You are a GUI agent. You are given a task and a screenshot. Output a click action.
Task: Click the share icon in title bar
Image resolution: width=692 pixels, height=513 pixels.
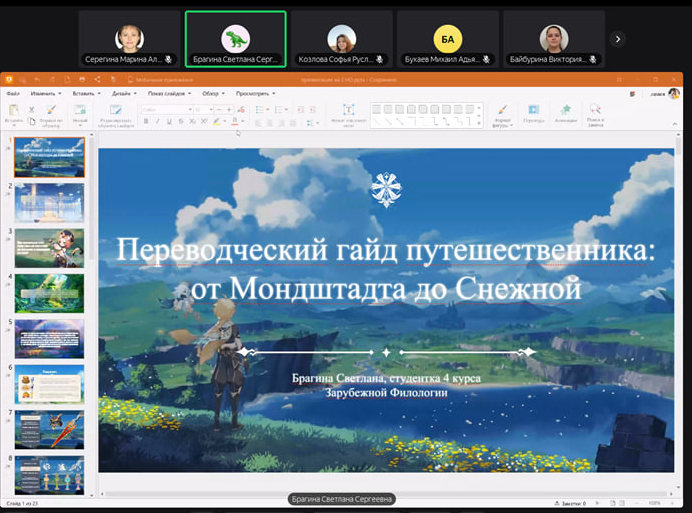(x=98, y=79)
